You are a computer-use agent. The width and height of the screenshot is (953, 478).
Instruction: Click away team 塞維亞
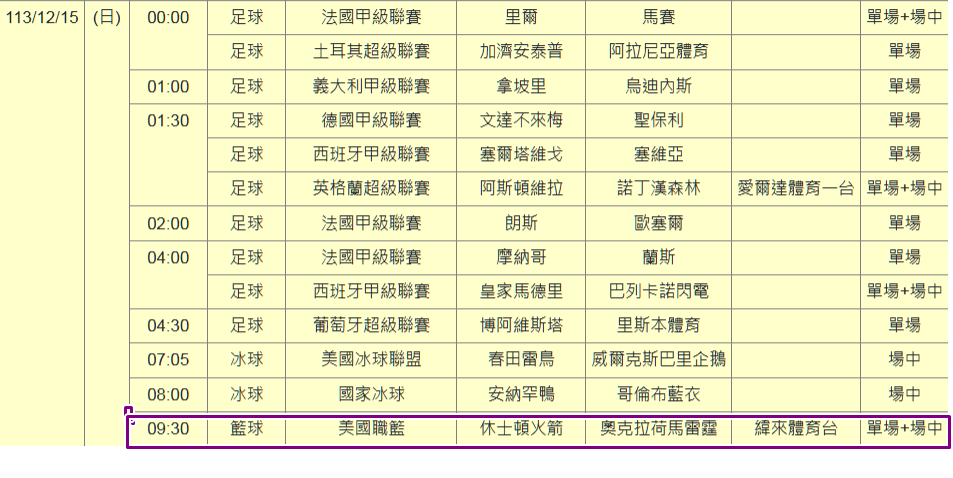pos(658,154)
